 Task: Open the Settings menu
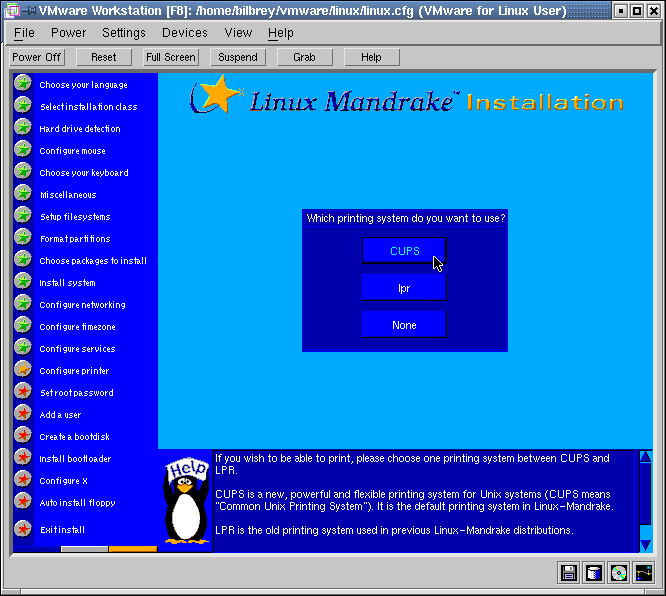(x=124, y=33)
